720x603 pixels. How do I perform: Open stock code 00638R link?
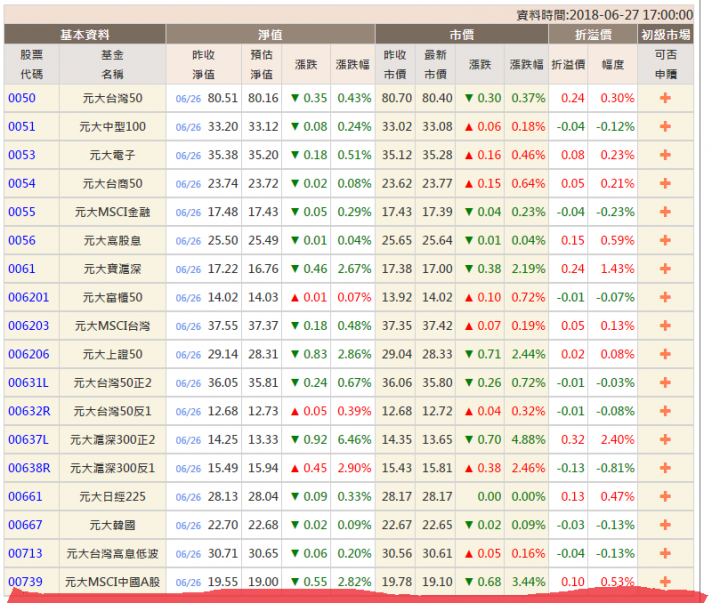pos(29,468)
